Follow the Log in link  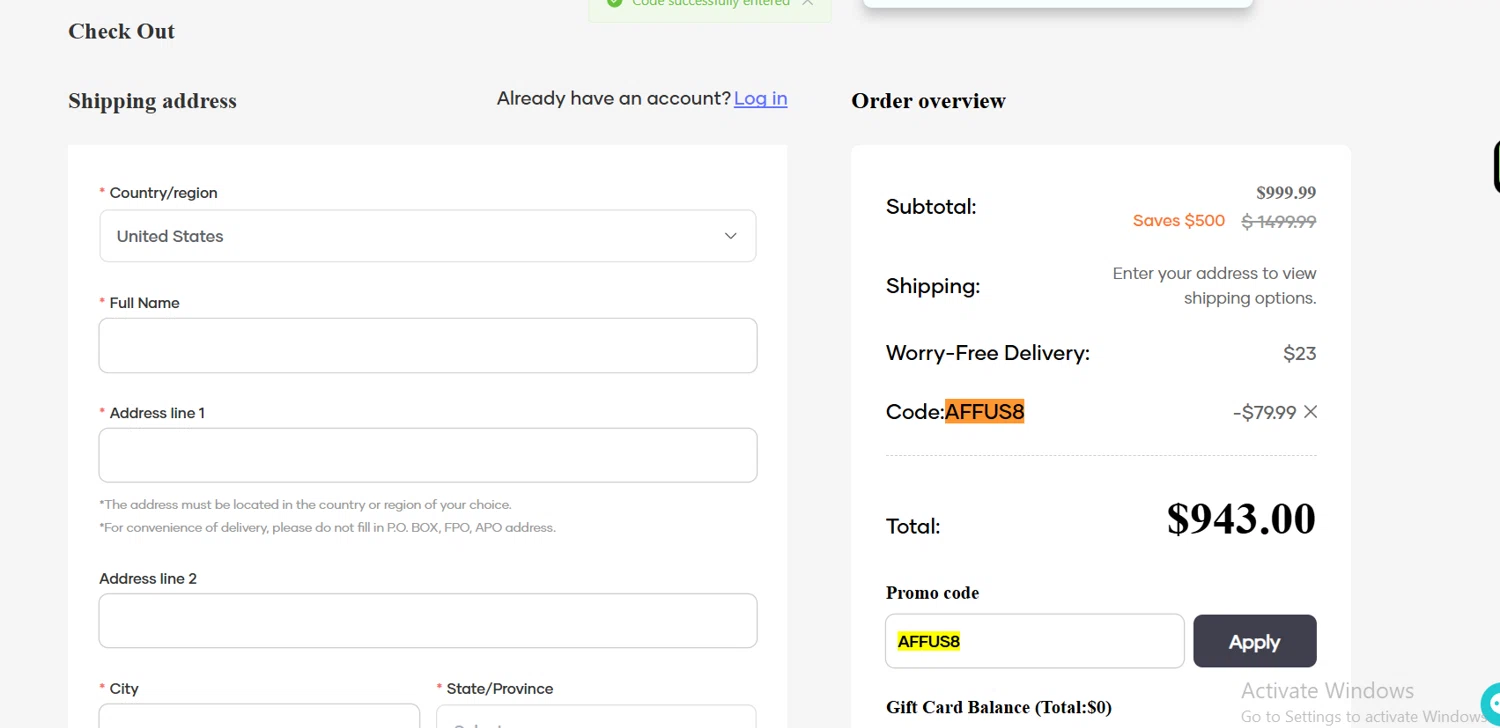[760, 98]
